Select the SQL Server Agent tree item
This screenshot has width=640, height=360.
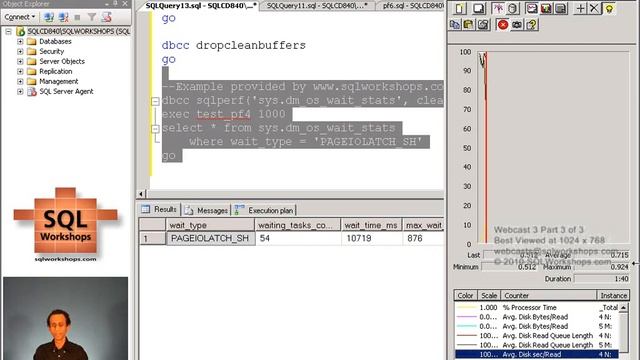click(66, 91)
